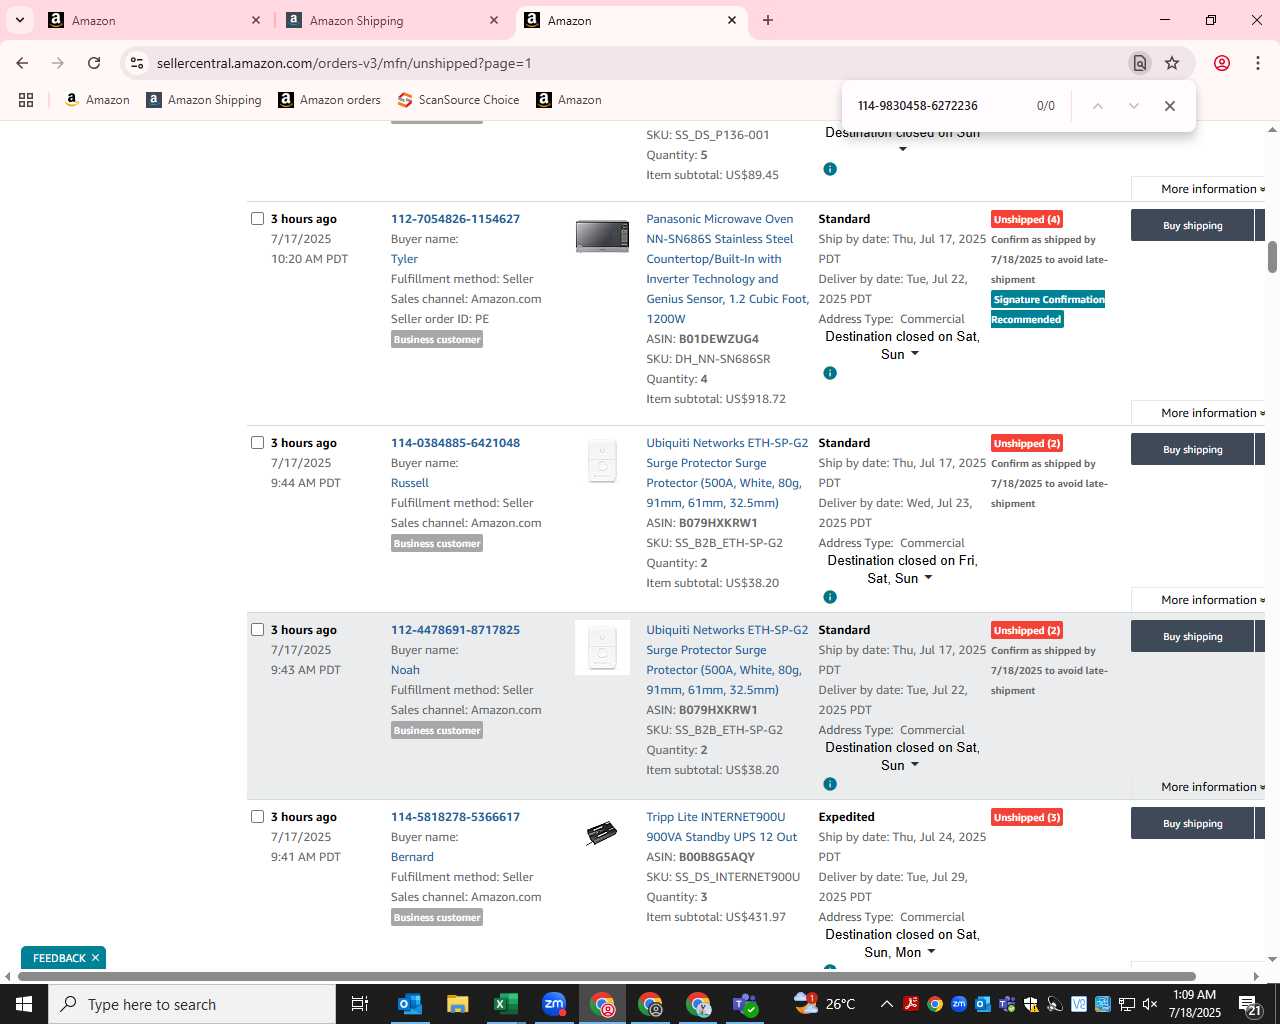
Task: Reload the Seller Central page
Action: (94, 63)
